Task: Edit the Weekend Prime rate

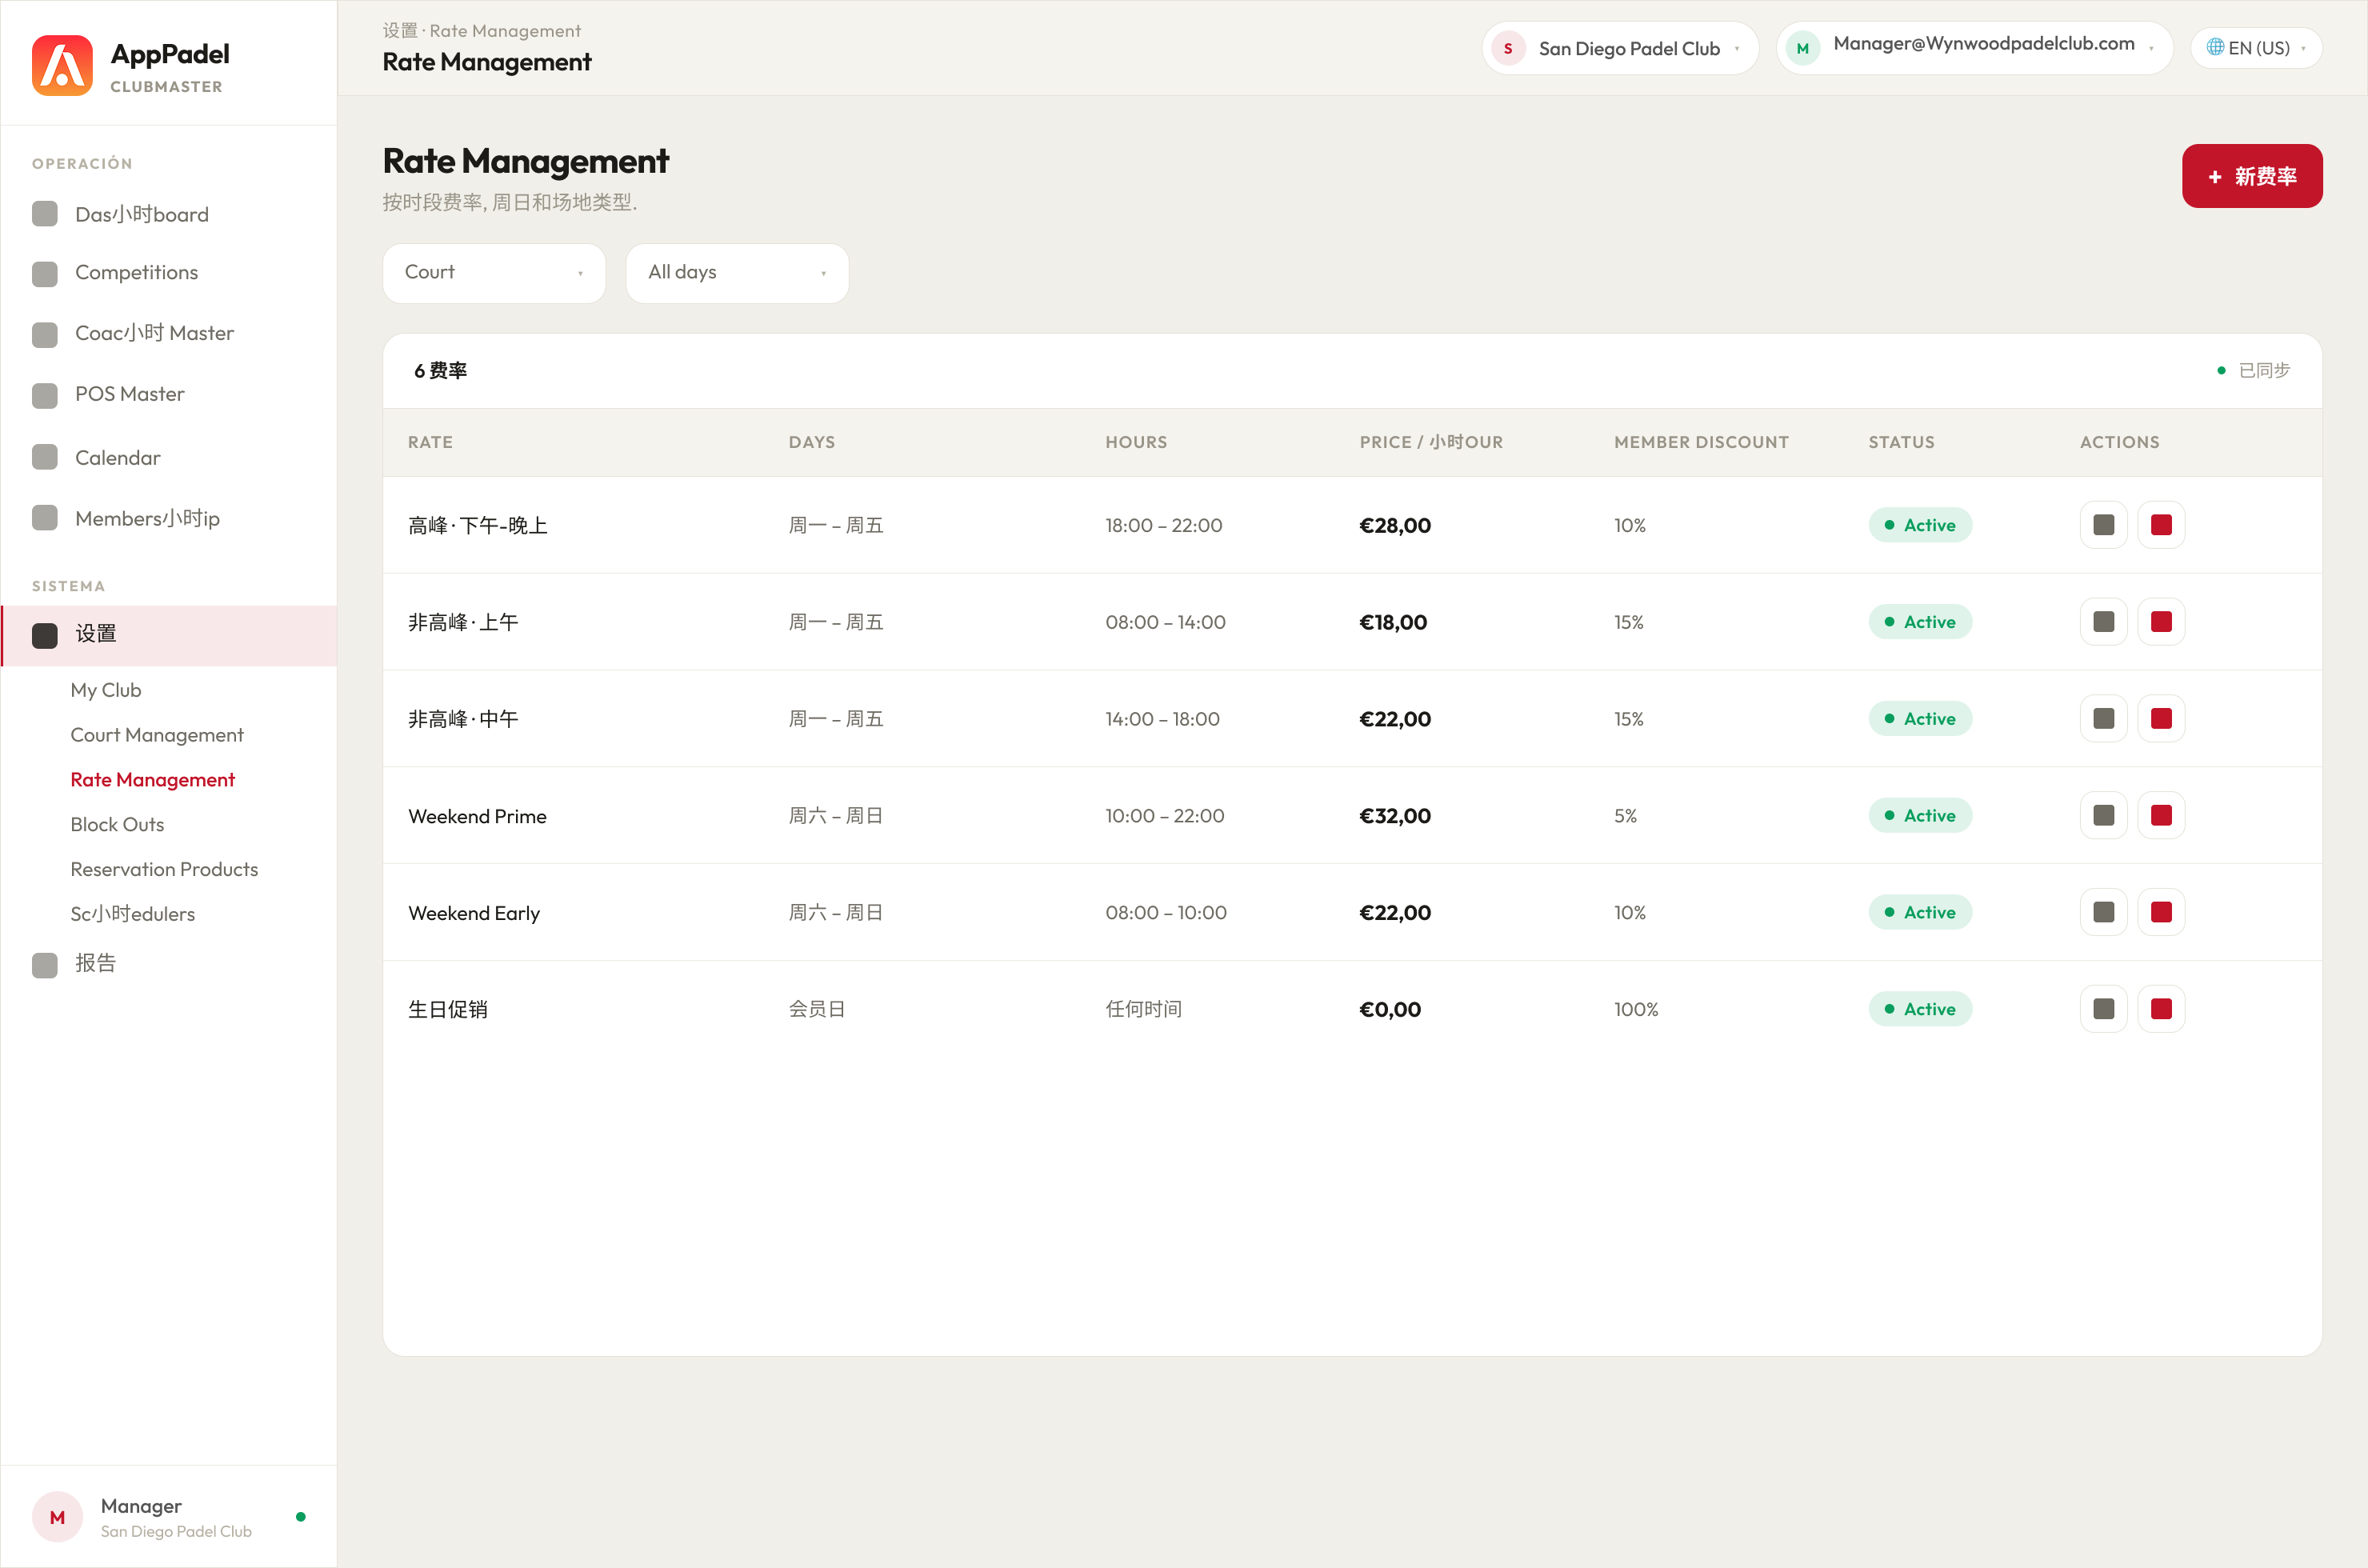Action: 2104,815
